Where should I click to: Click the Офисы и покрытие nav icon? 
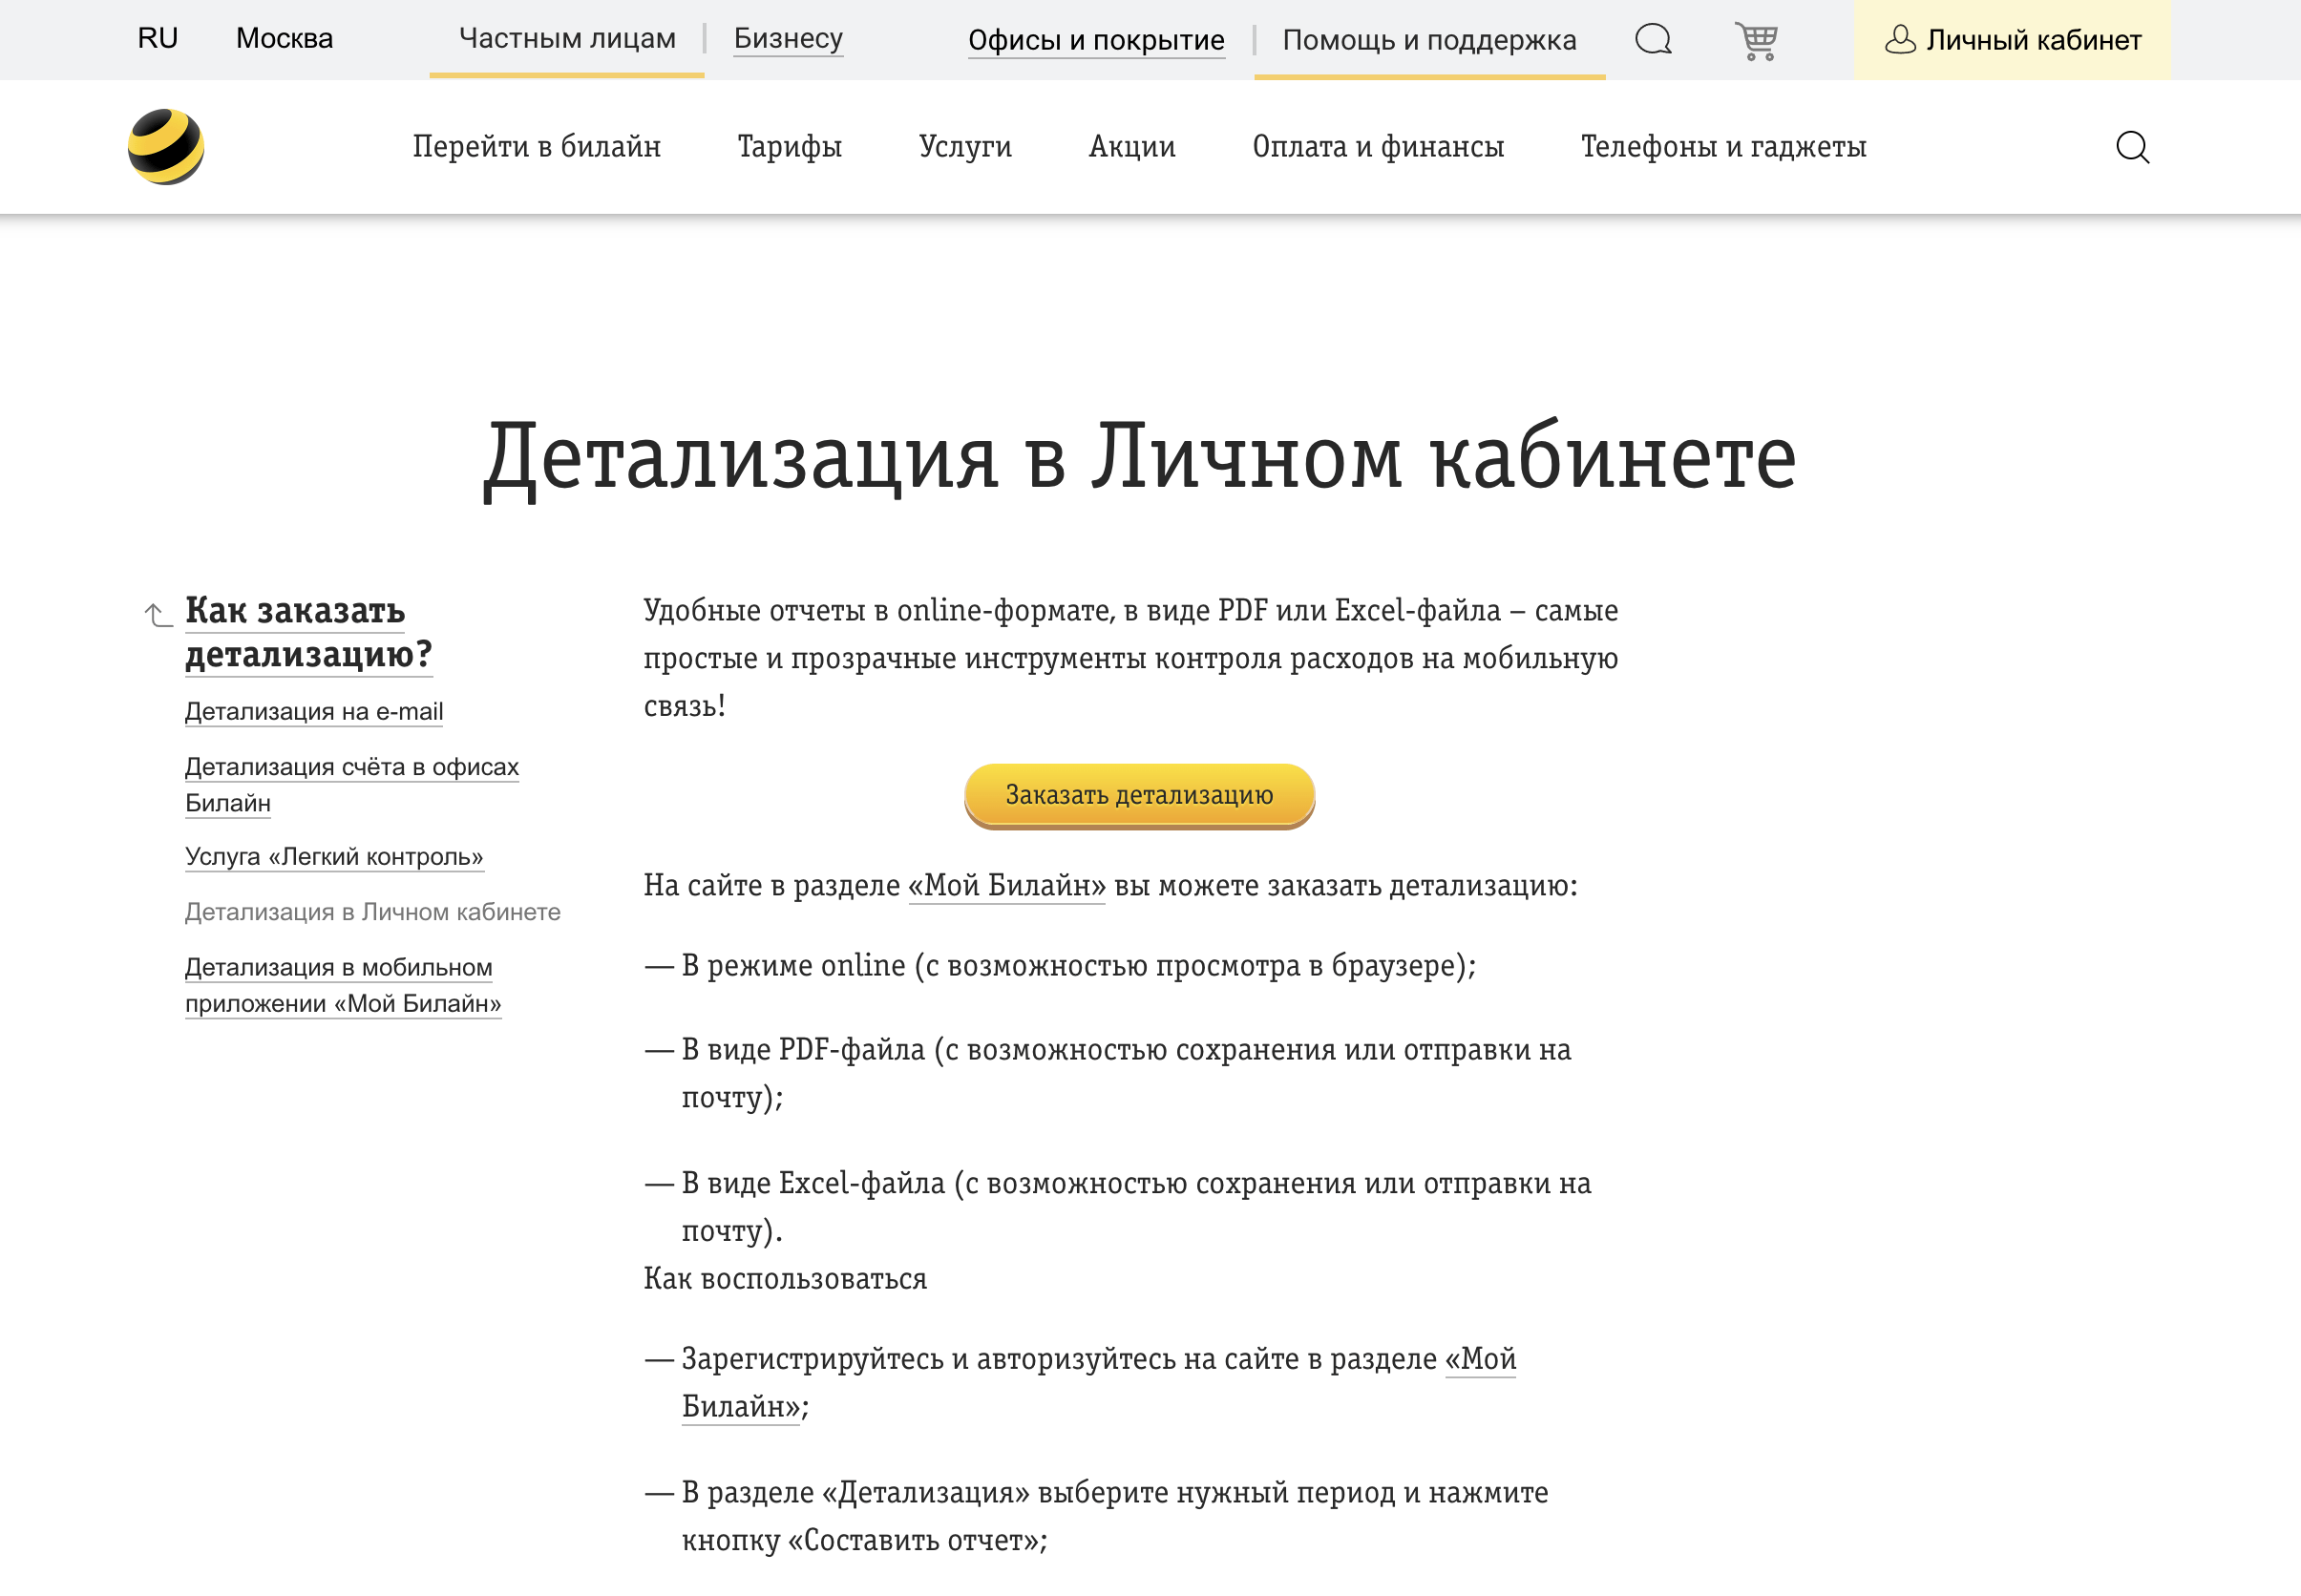(x=1096, y=38)
